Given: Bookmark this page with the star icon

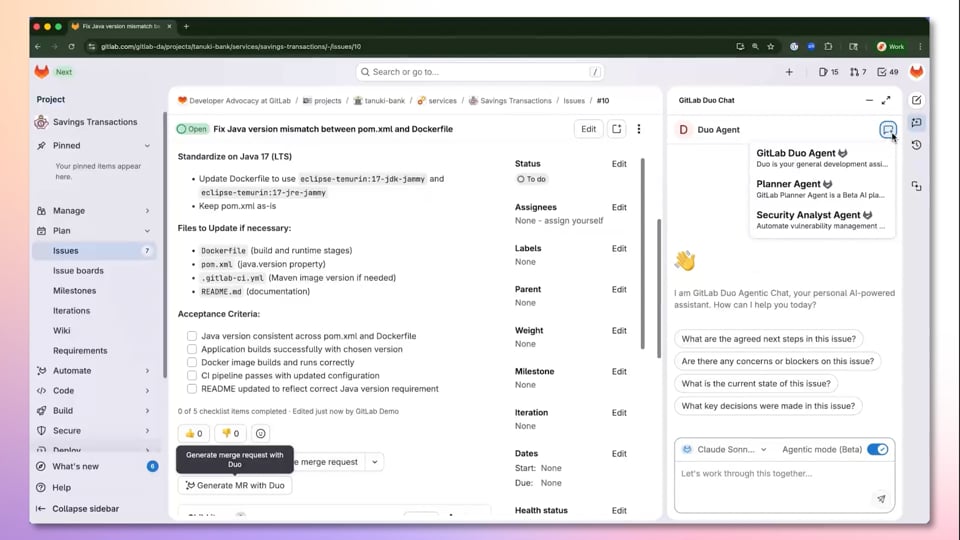Looking at the screenshot, I should 771,47.
